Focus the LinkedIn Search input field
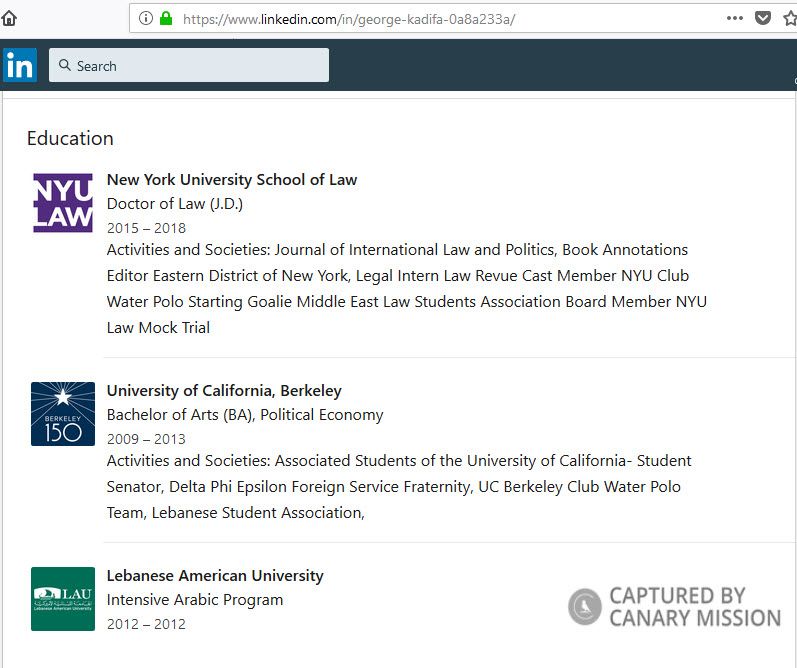The width and height of the screenshot is (797, 668). (200, 66)
